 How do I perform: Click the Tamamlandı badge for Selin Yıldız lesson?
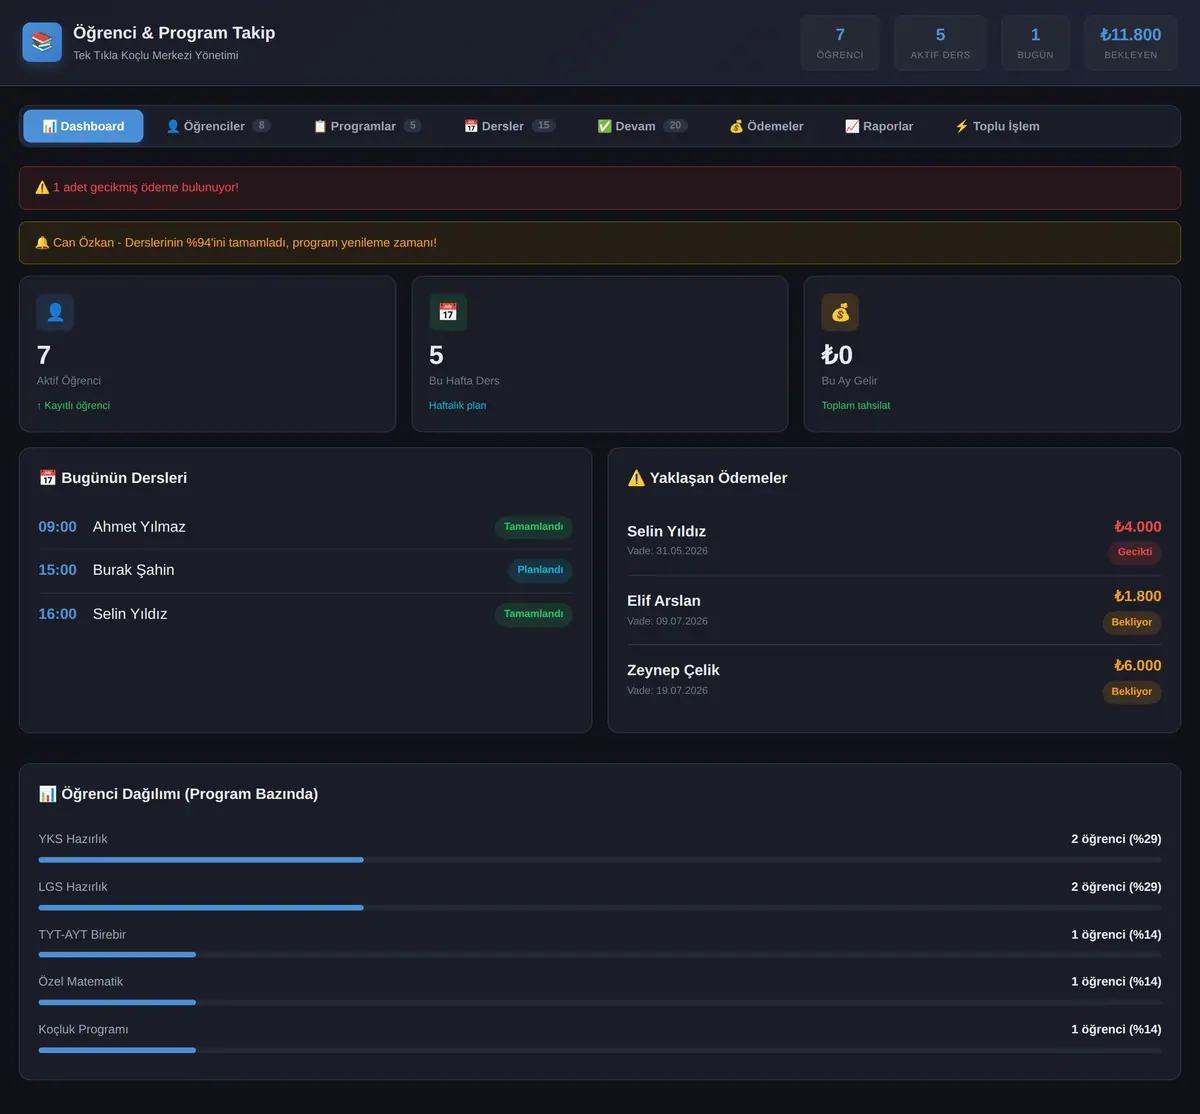tap(533, 614)
